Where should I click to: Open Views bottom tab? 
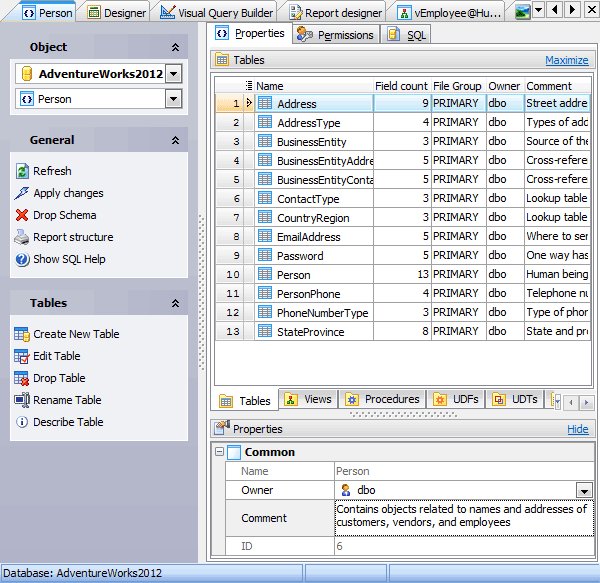click(308, 399)
